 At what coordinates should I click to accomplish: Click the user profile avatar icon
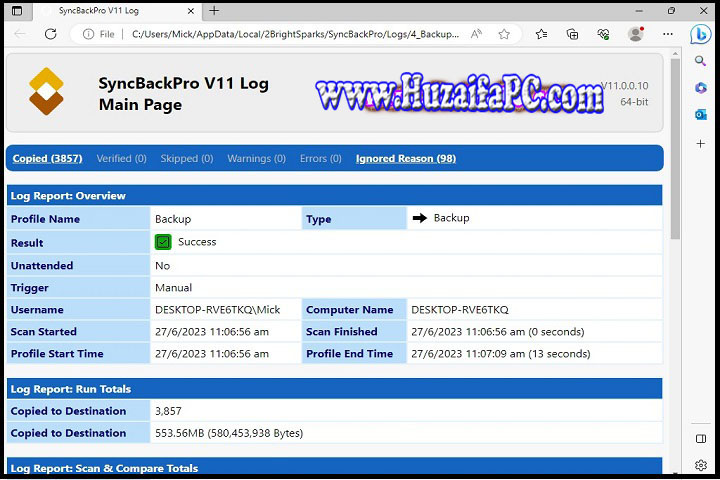[x=636, y=34]
